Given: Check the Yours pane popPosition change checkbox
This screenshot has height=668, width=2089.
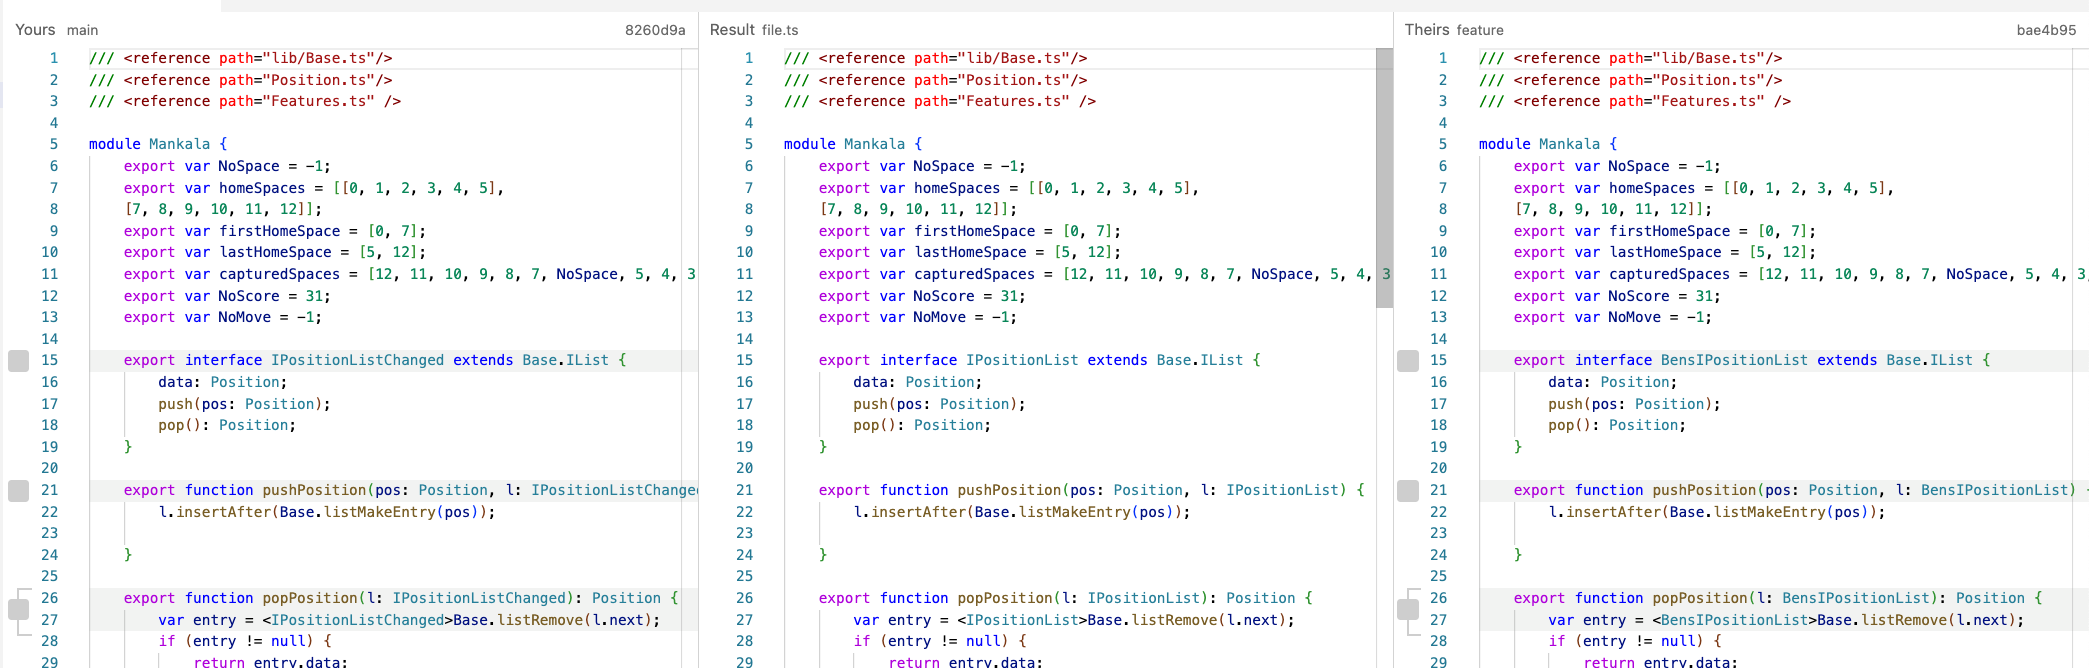Looking at the screenshot, I should (18, 609).
